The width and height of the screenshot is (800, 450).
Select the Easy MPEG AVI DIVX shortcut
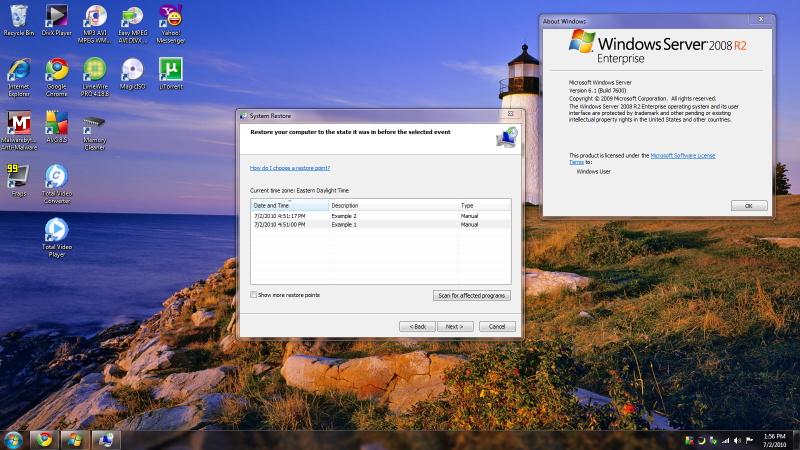click(x=133, y=24)
